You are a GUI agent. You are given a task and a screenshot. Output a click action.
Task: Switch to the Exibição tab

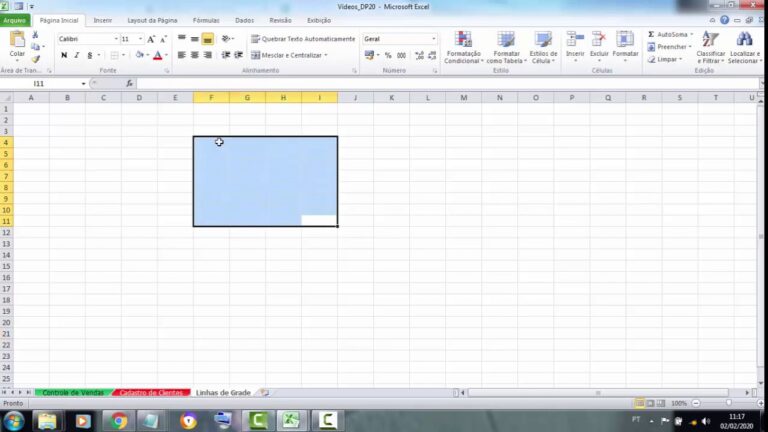tap(319, 21)
